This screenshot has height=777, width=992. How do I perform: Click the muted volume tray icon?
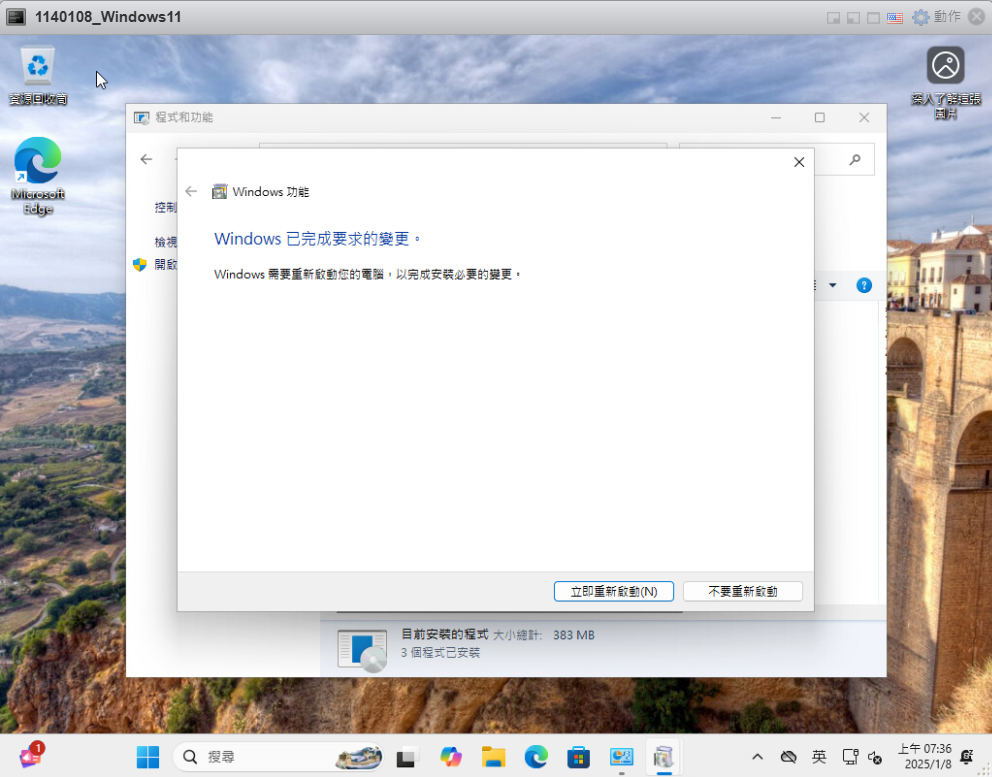click(875, 757)
